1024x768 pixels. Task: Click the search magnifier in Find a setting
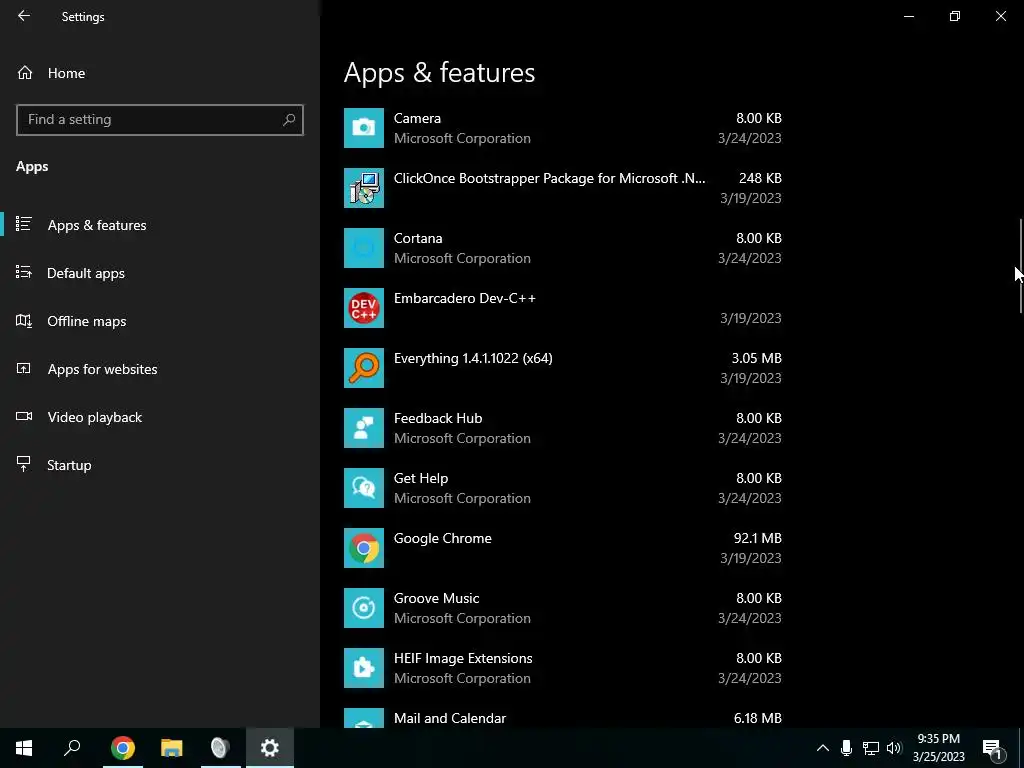pos(289,120)
